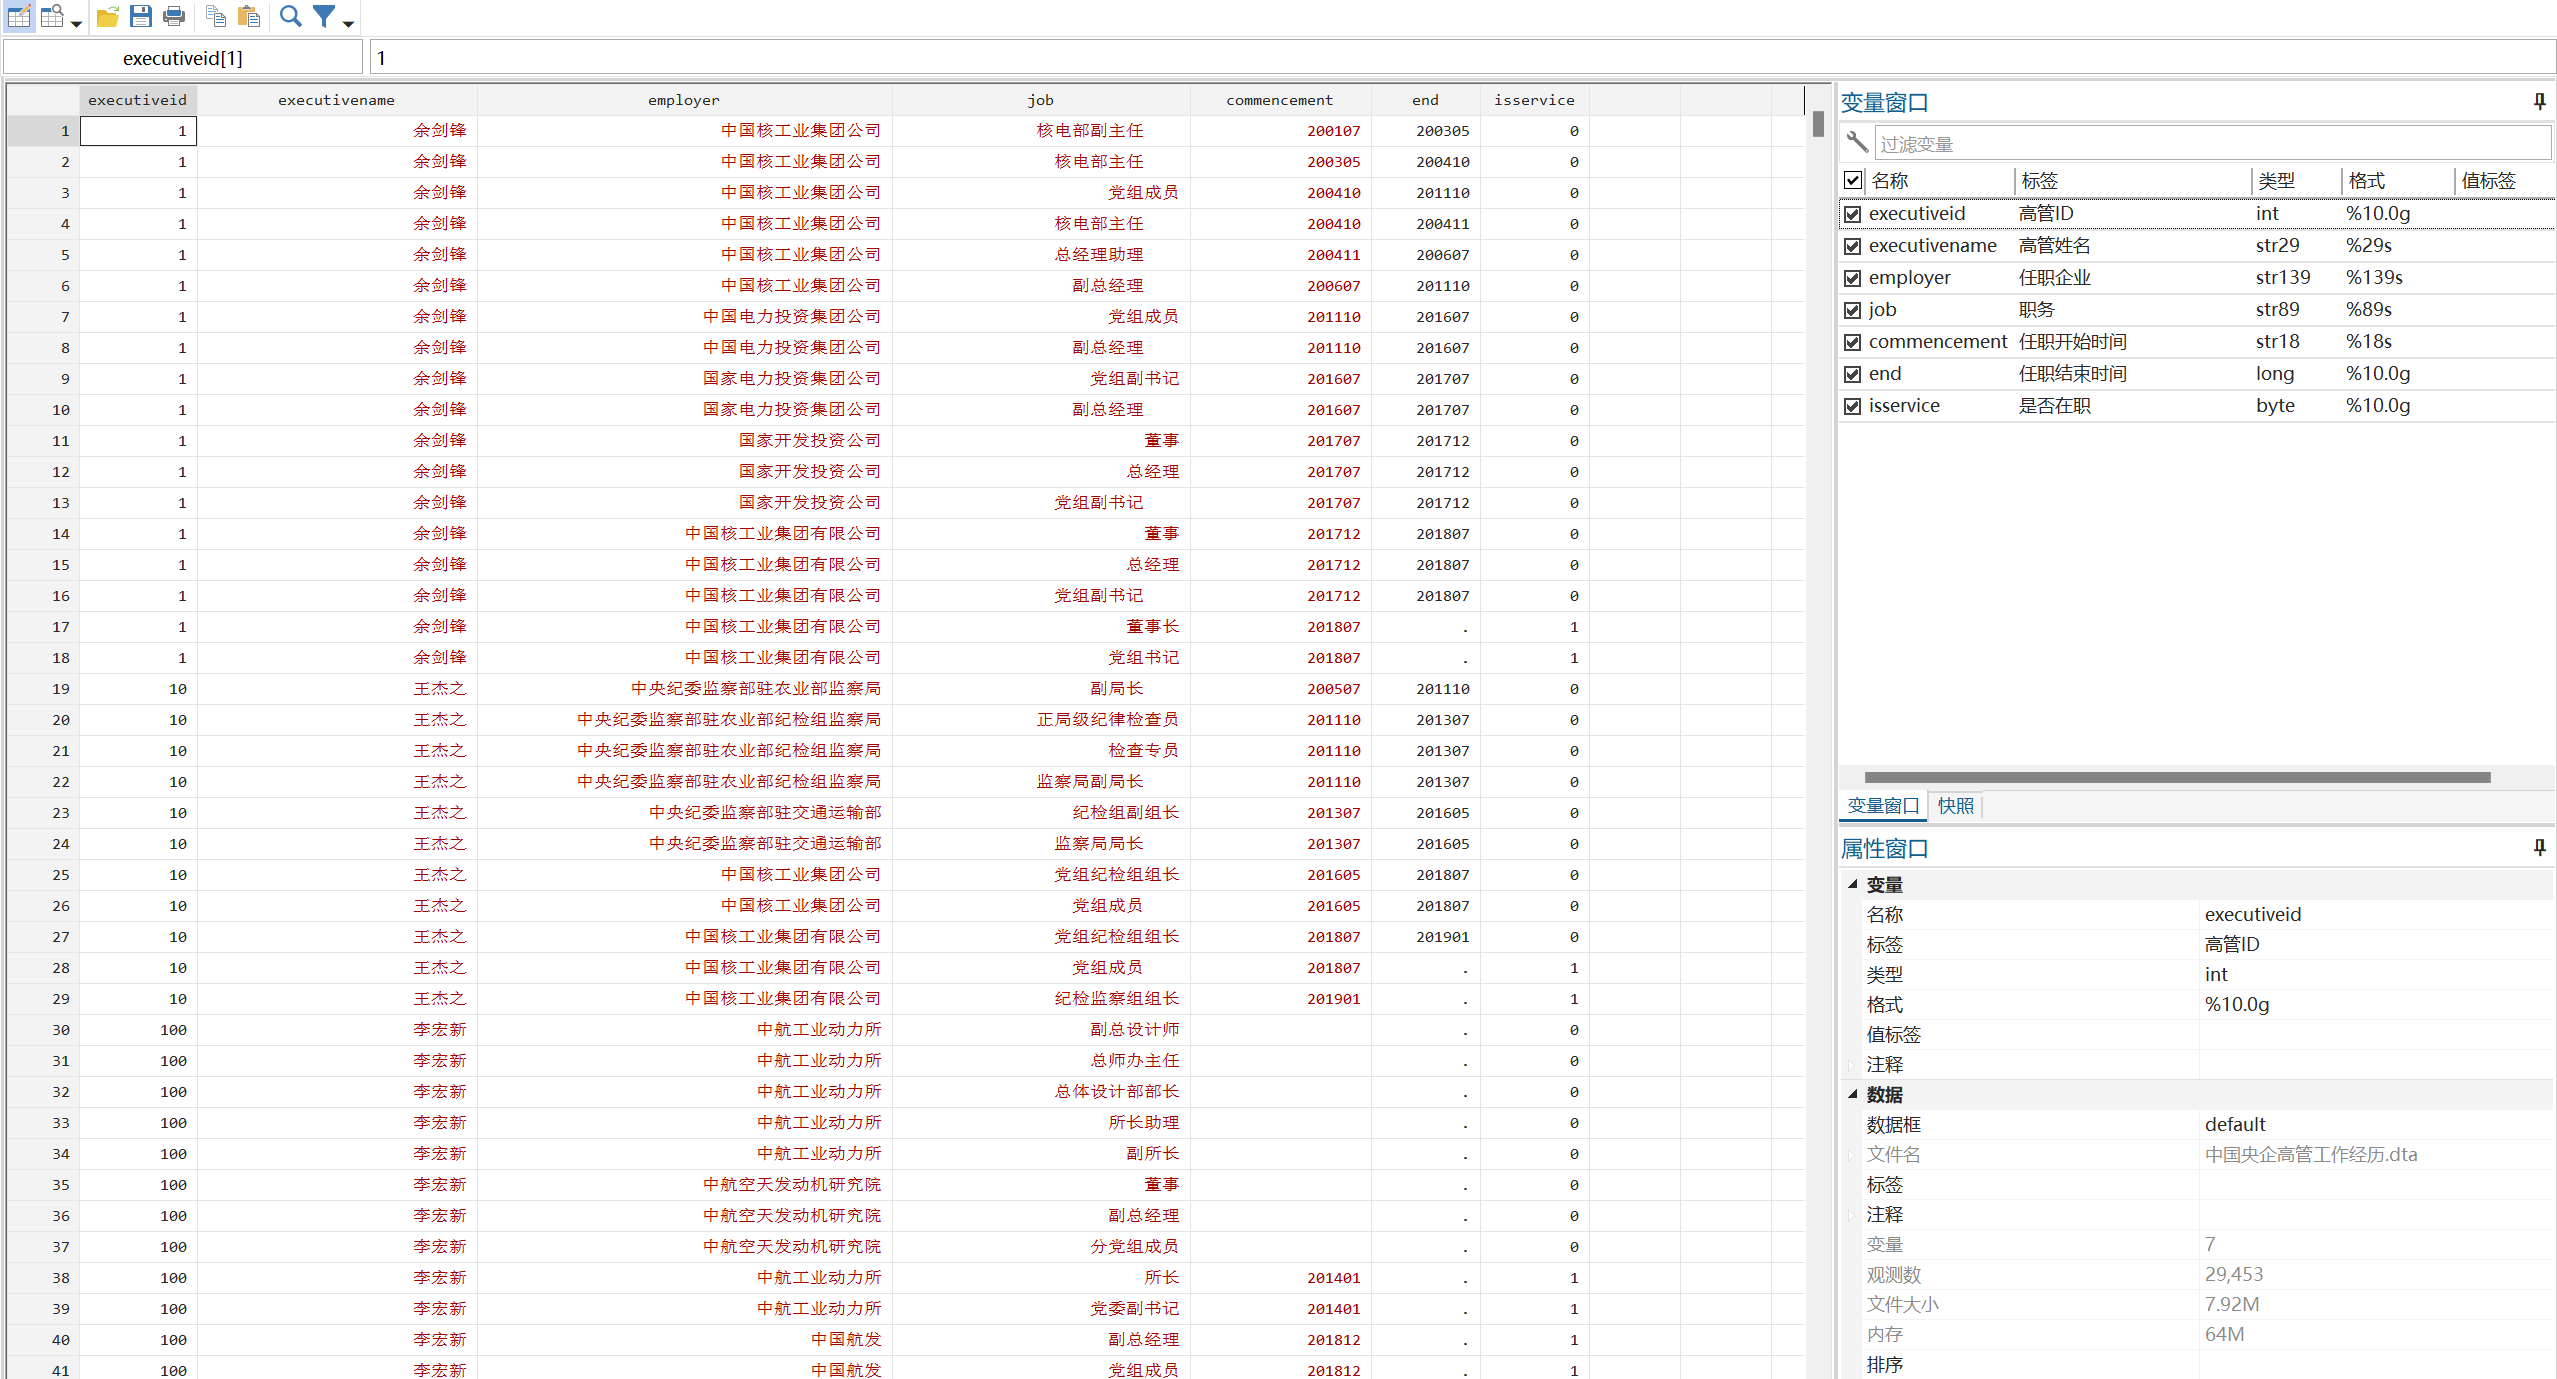Uncheck the executivename variable checkbox
This screenshot has height=1379, width=2557.
click(x=1852, y=246)
